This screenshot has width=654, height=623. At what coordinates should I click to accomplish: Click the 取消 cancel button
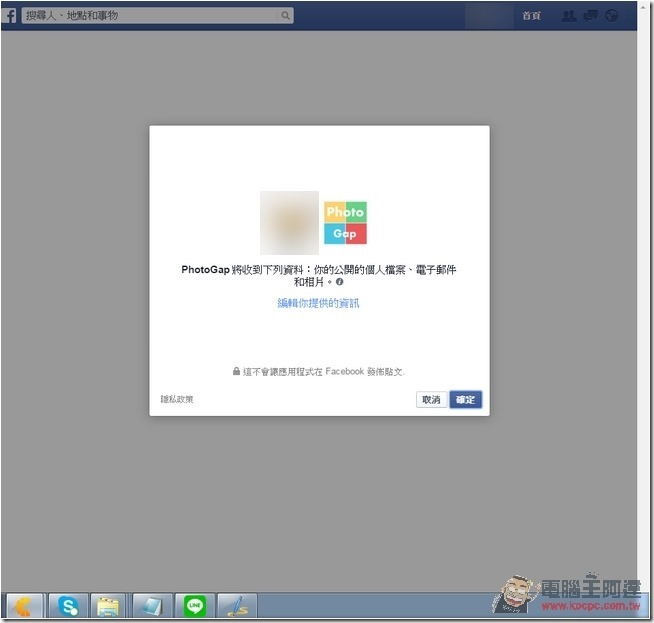431,399
